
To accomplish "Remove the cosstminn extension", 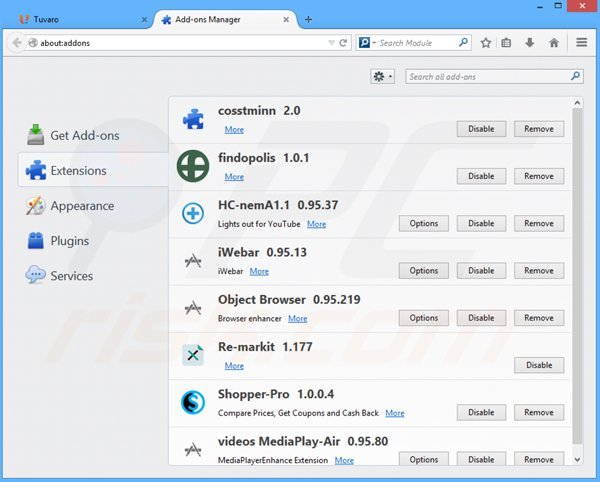I will pos(539,129).
